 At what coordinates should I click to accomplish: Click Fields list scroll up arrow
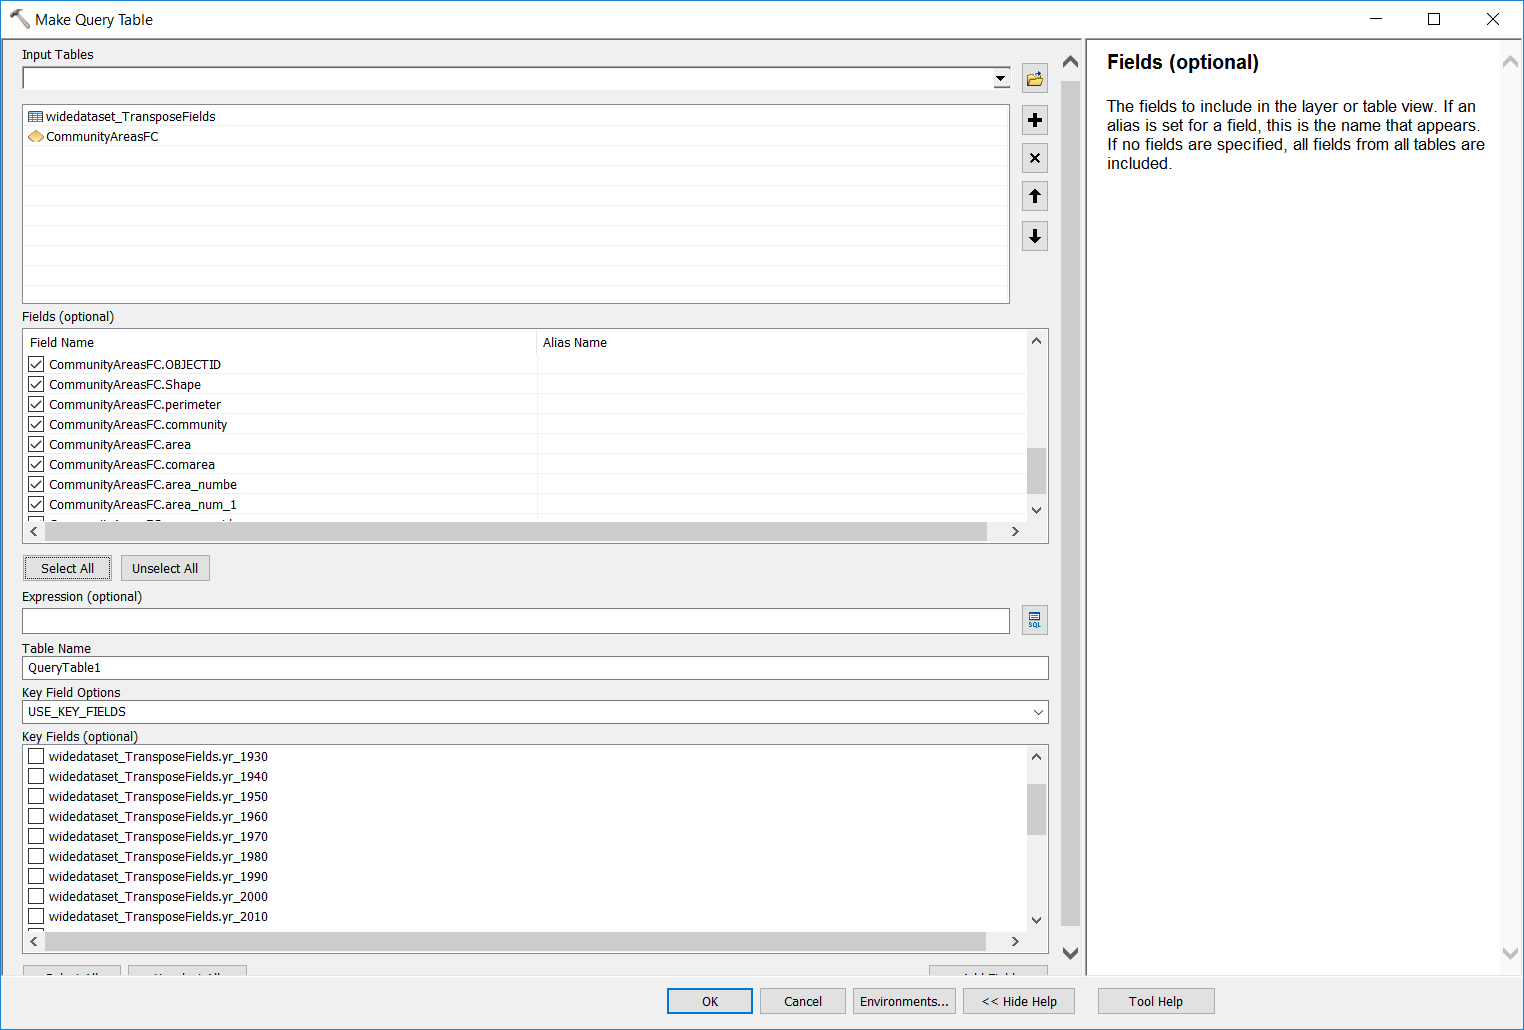[1036, 341]
